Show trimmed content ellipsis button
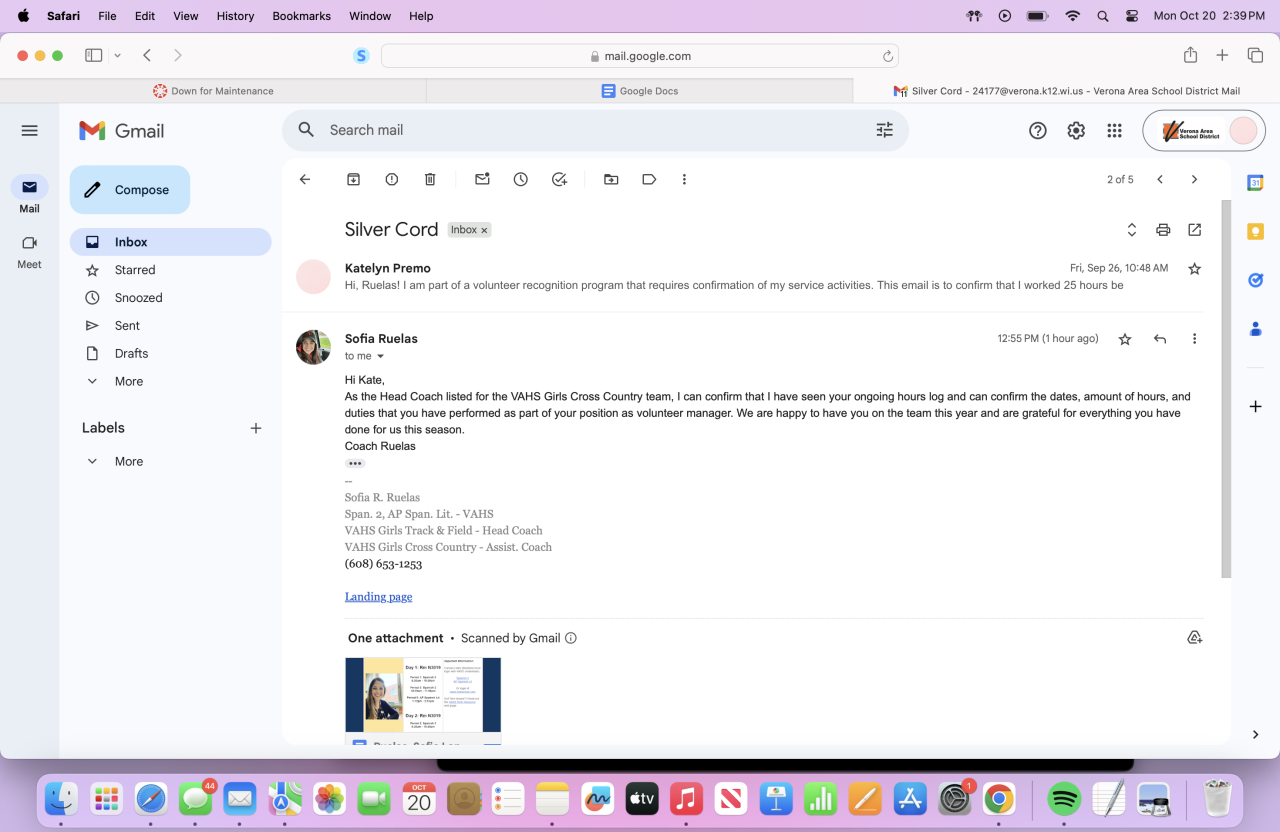The width and height of the screenshot is (1280, 832). coord(355,463)
